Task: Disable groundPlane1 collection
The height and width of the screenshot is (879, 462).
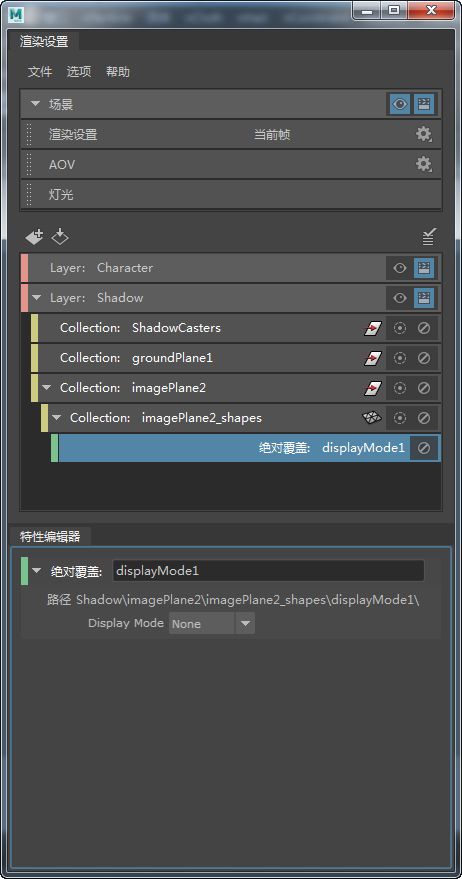Action: [x=424, y=358]
